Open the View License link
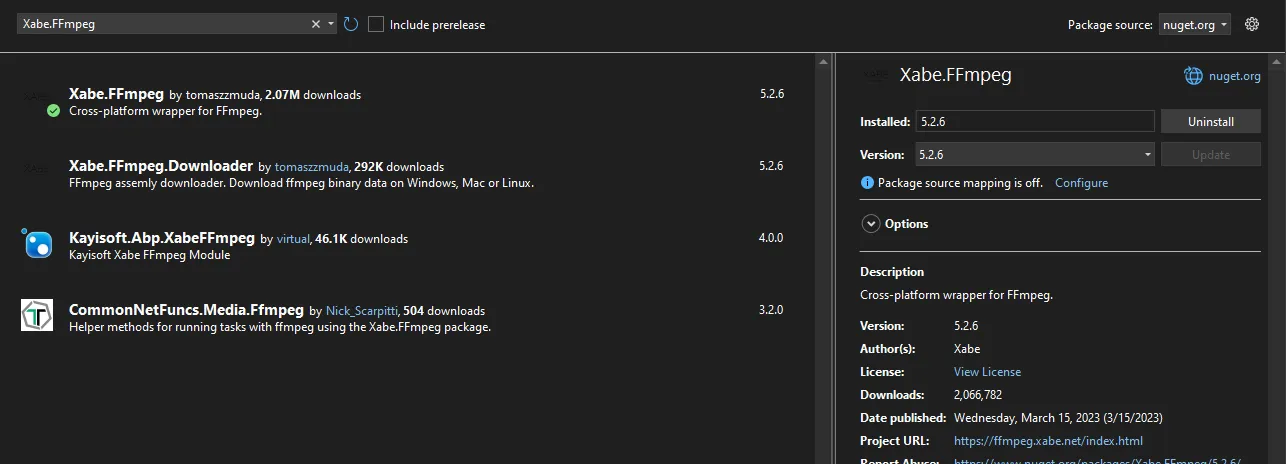 pos(987,371)
